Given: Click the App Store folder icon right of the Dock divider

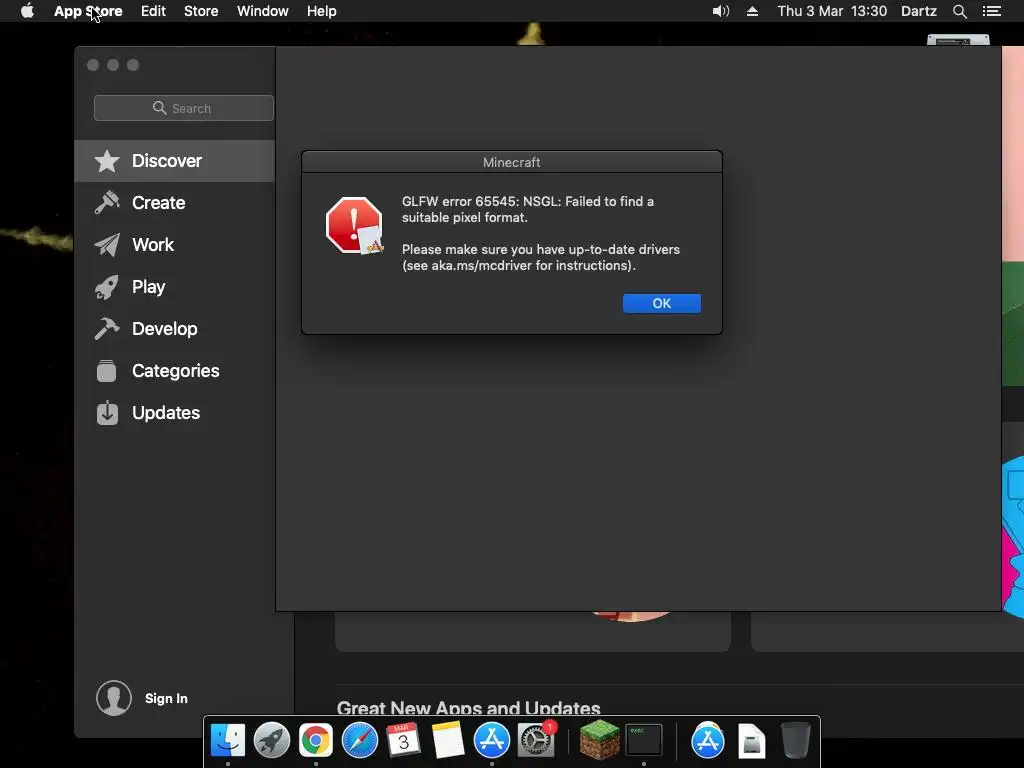Looking at the screenshot, I should (708, 741).
